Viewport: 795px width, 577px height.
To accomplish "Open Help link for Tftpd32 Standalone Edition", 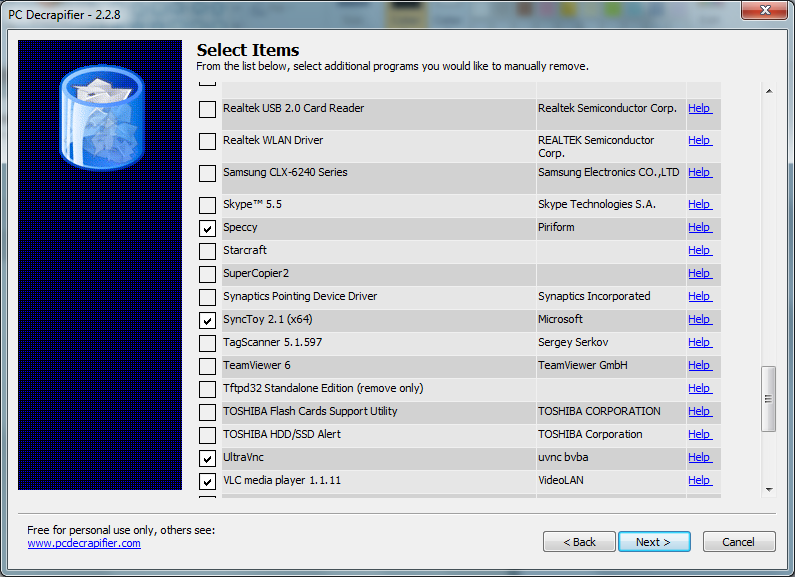I will click(700, 388).
